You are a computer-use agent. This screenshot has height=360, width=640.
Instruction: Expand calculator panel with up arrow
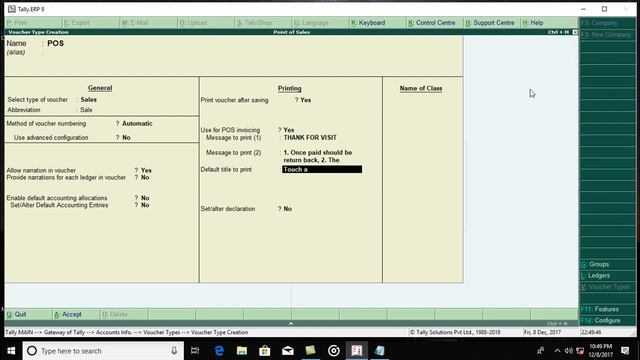point(291,323)
